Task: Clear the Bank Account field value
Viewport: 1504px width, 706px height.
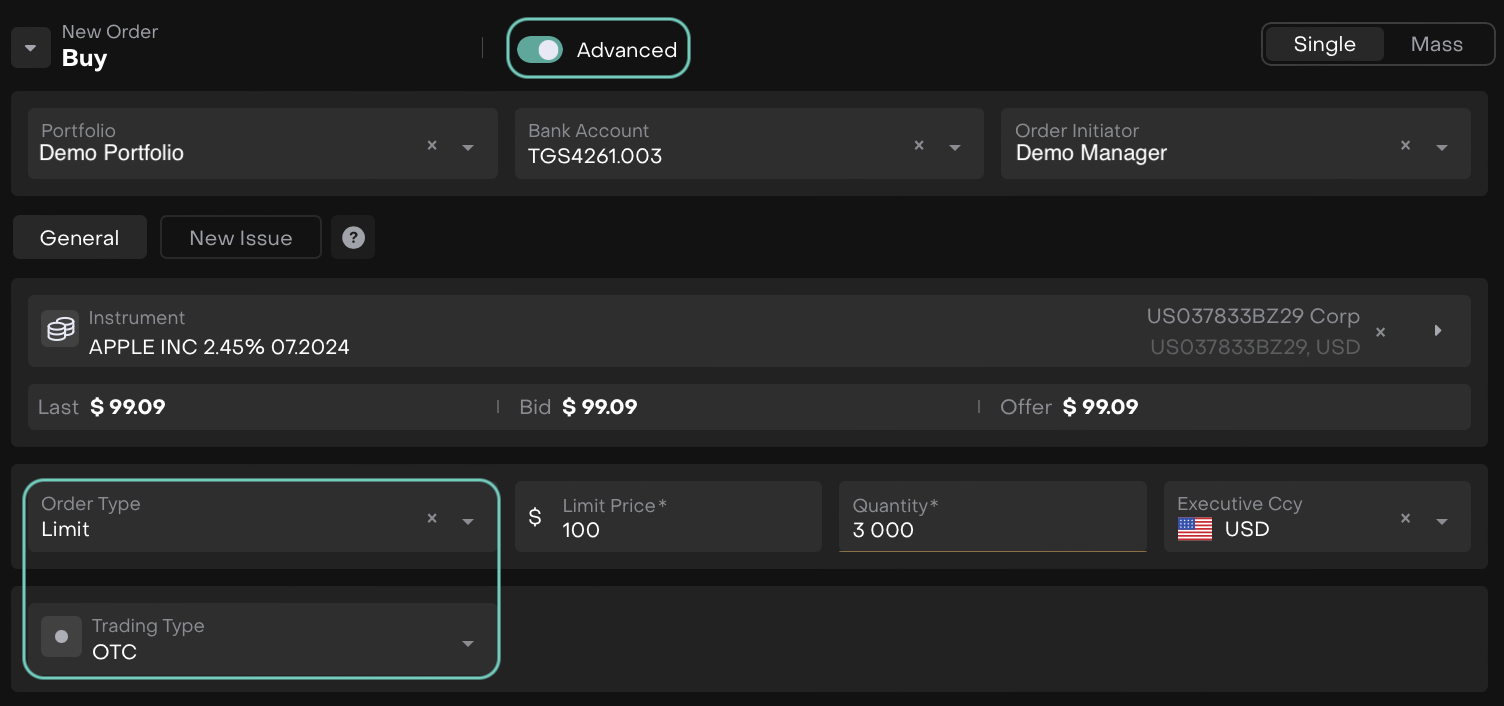Action: 919,145
